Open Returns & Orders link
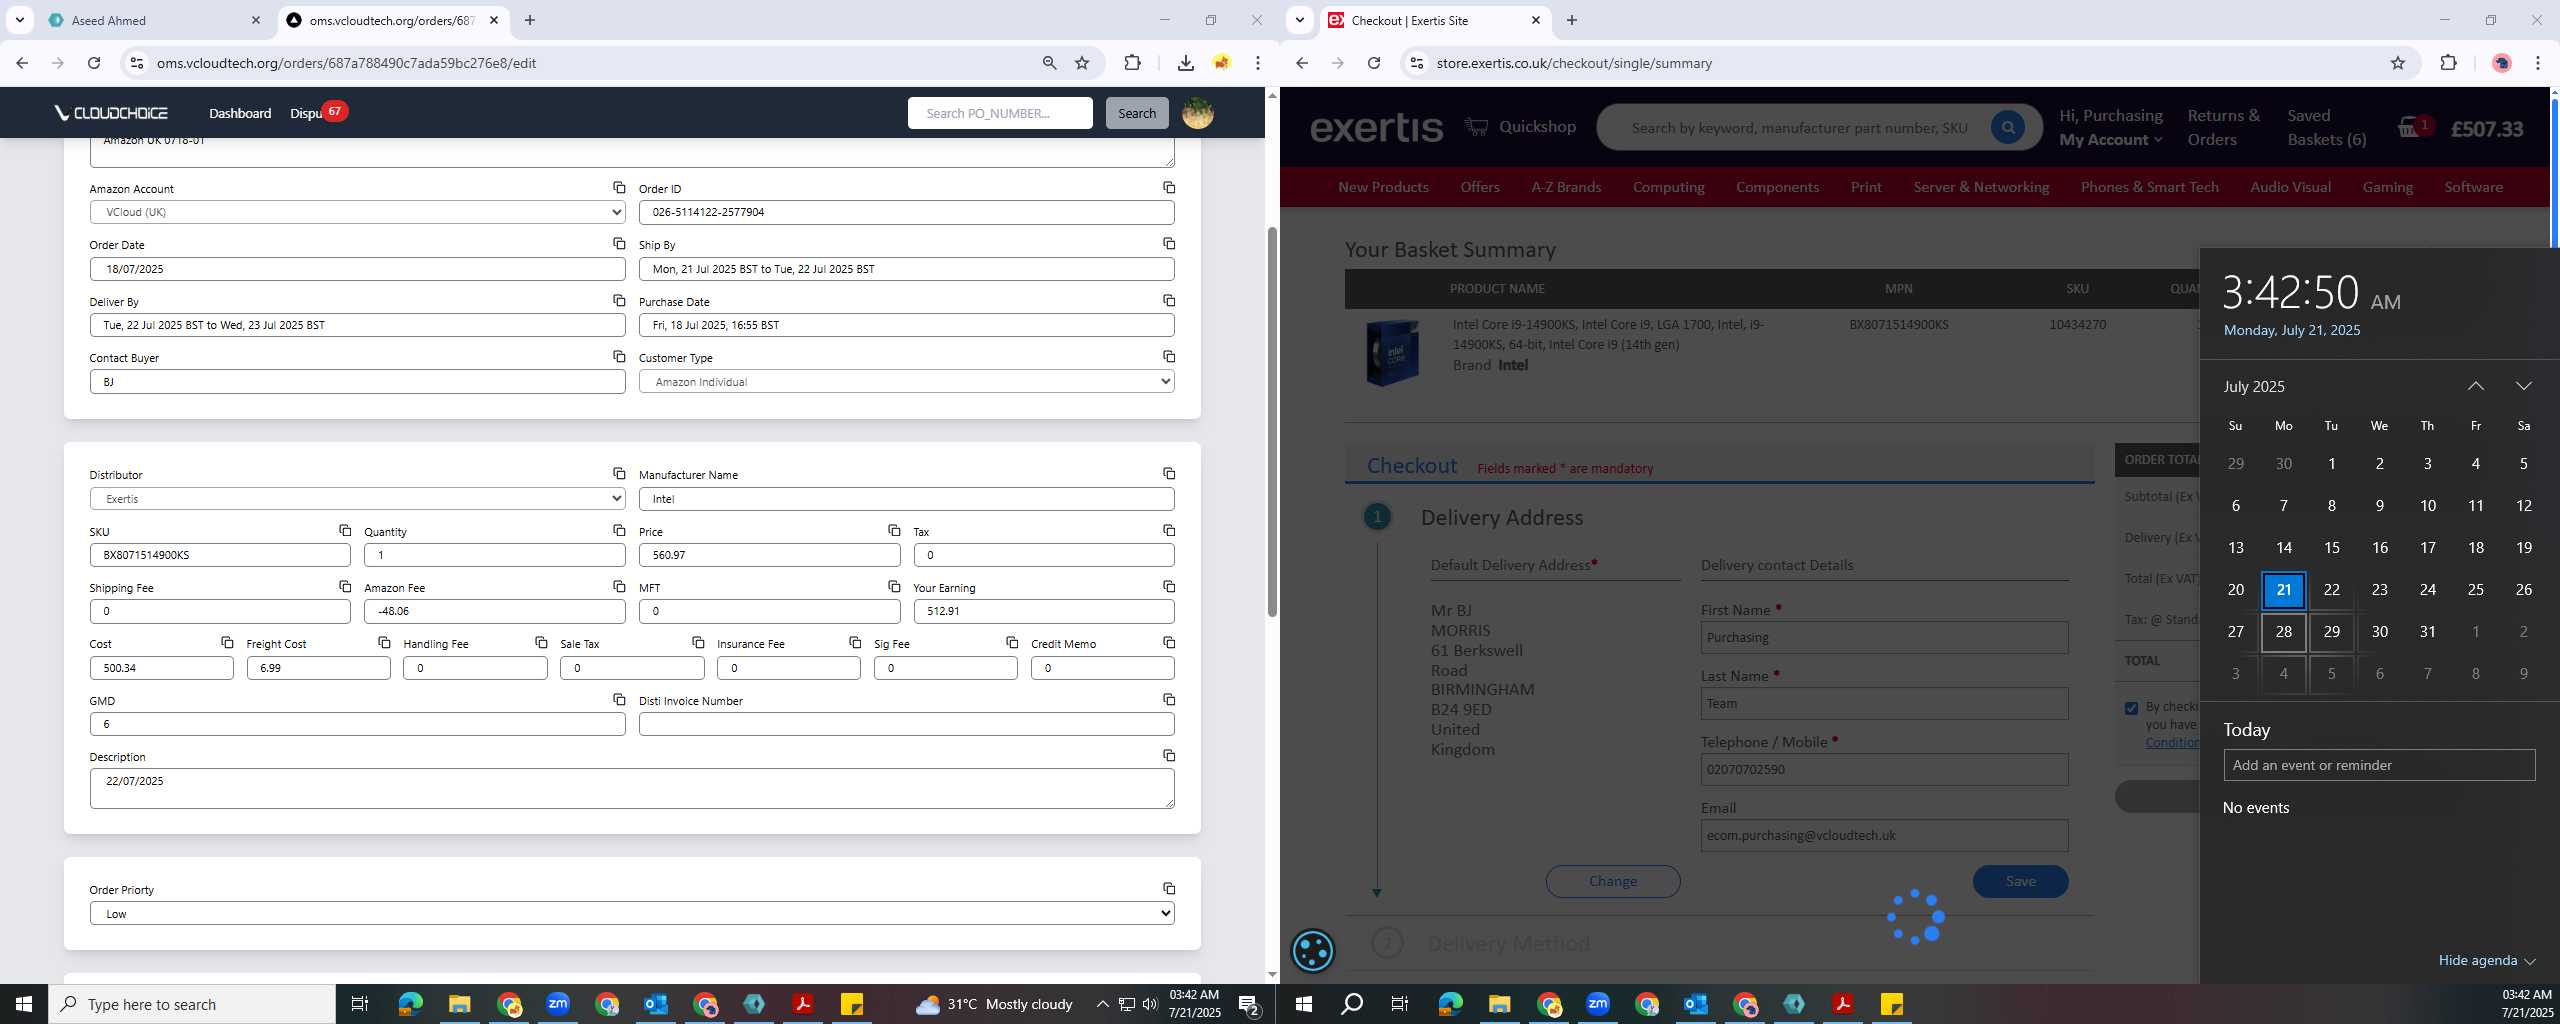Viewport: 2560px width, 1024px height. pyautogui.click(x=2223, y=128)
